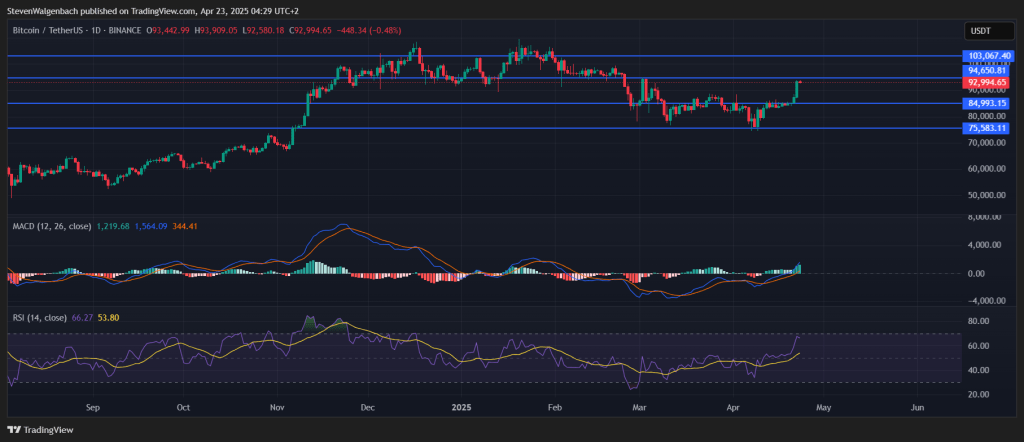
Task: Click the TradingView logo icon
Action: click(13, 429)
